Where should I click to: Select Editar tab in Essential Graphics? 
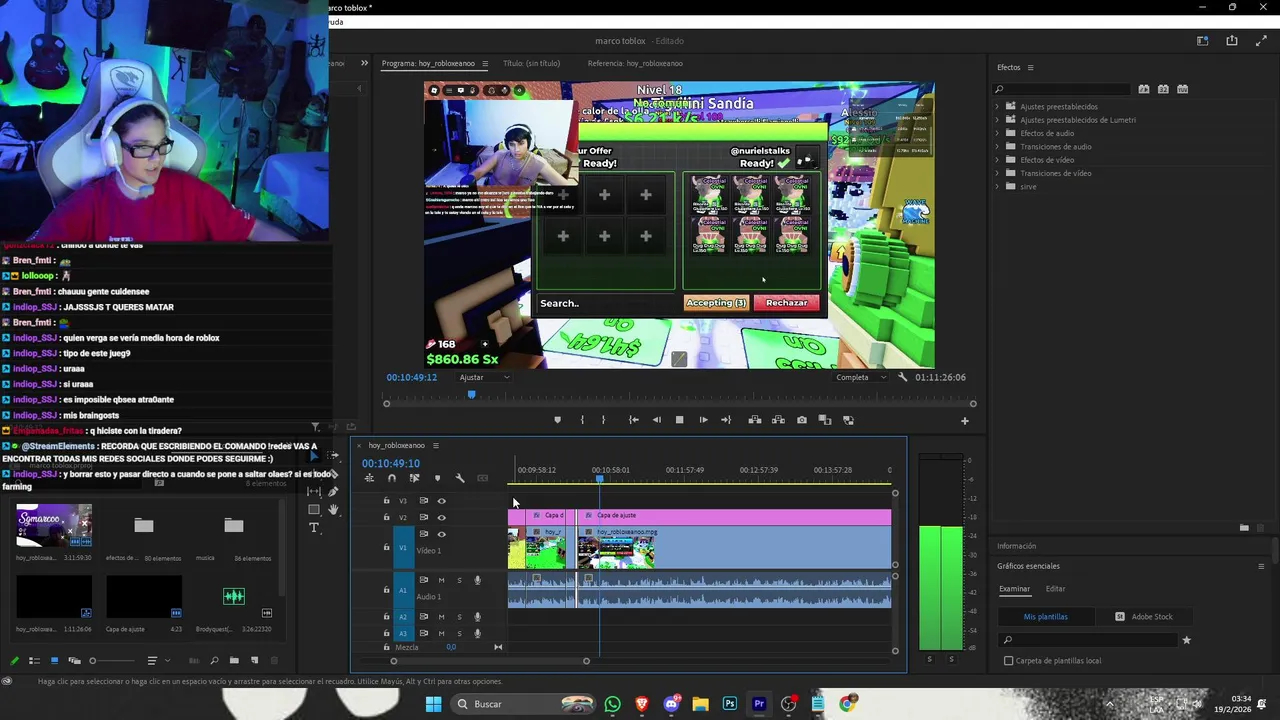tap(1055, 589)
